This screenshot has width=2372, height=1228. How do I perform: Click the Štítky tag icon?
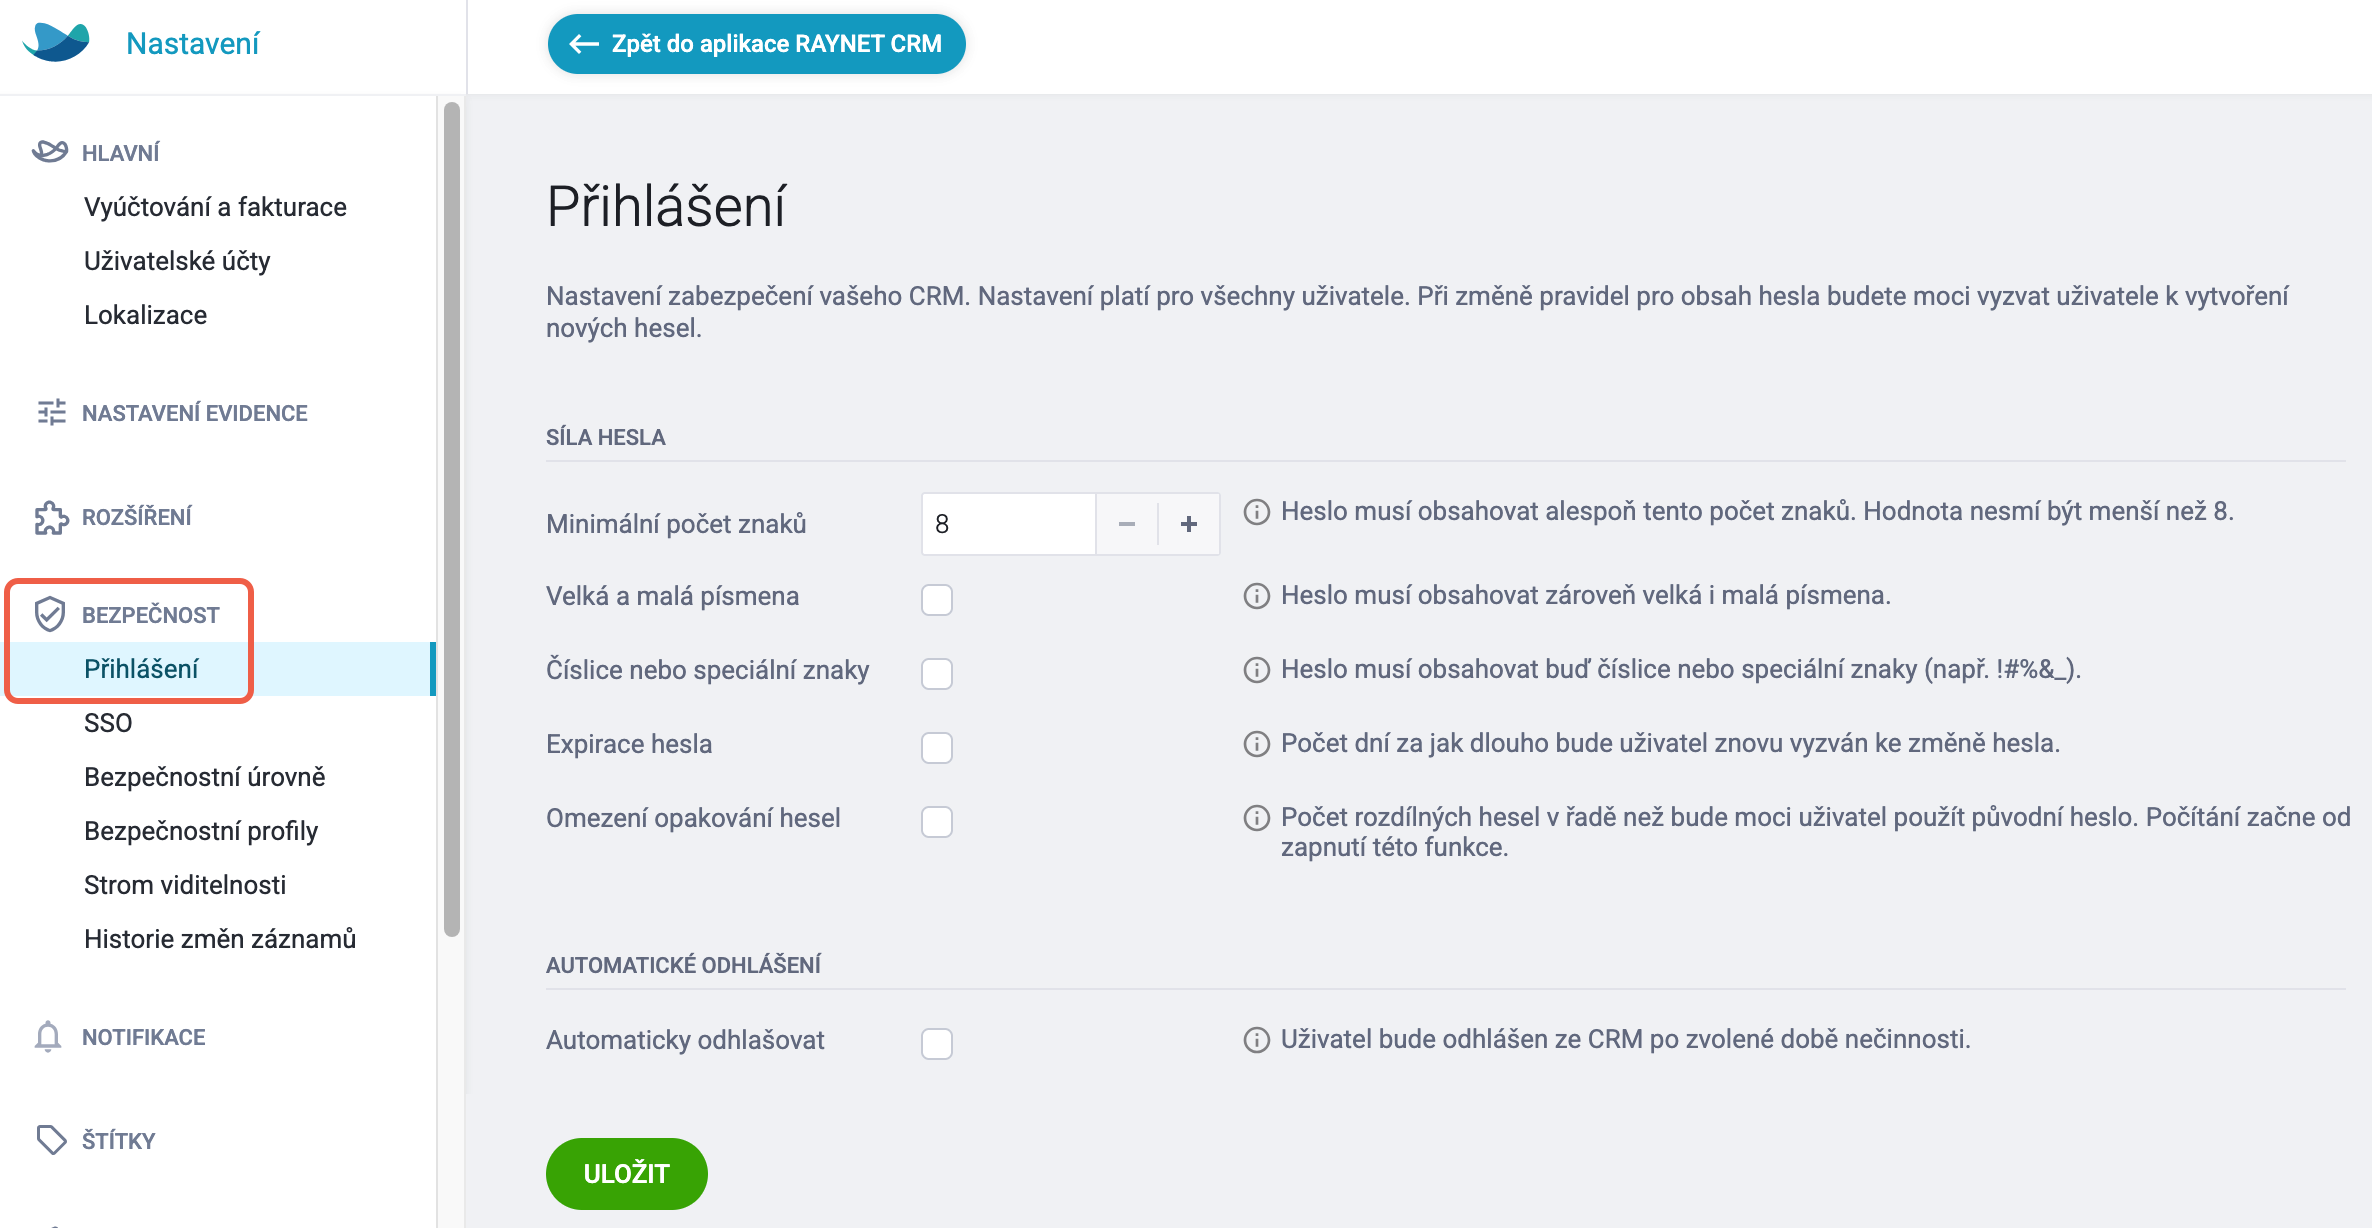coord(51,1140)
